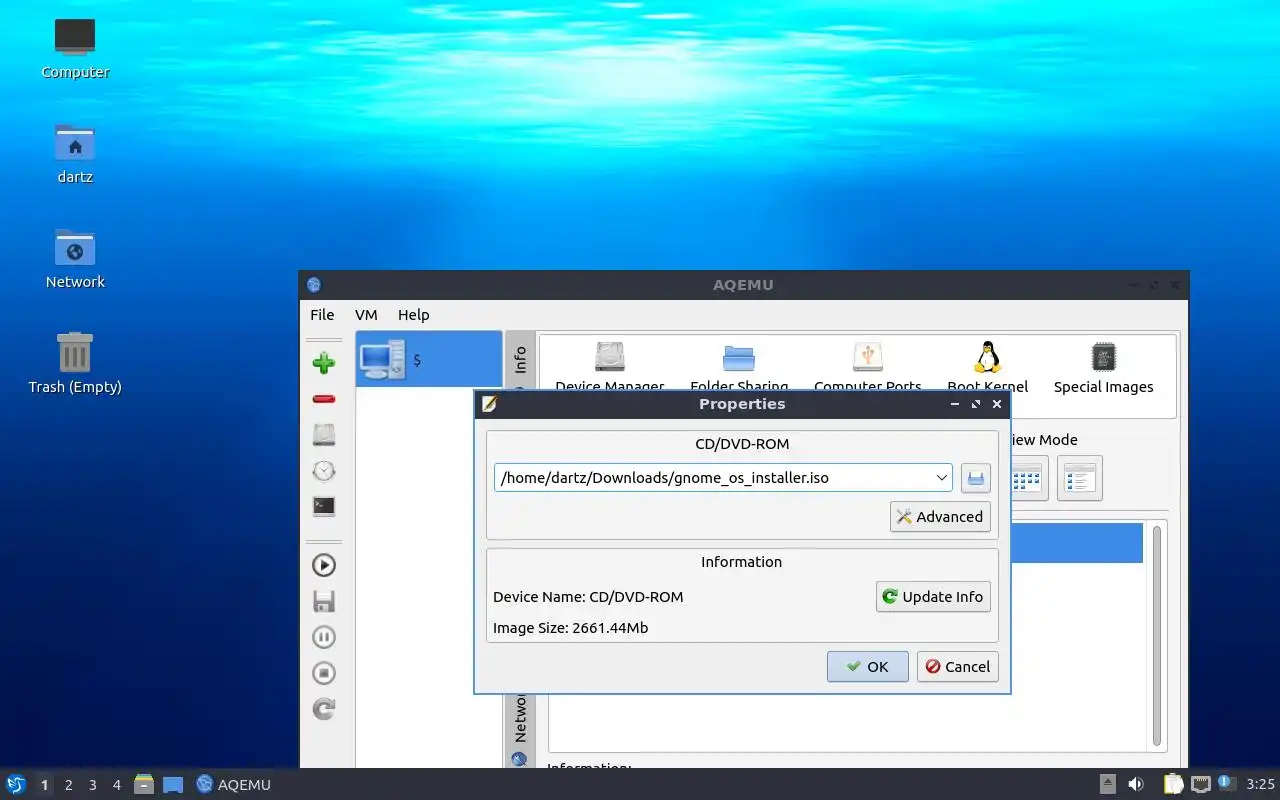
Task: Click 'Image Size: 2661.44Mb' text
Action: click(x=570, y=628)
